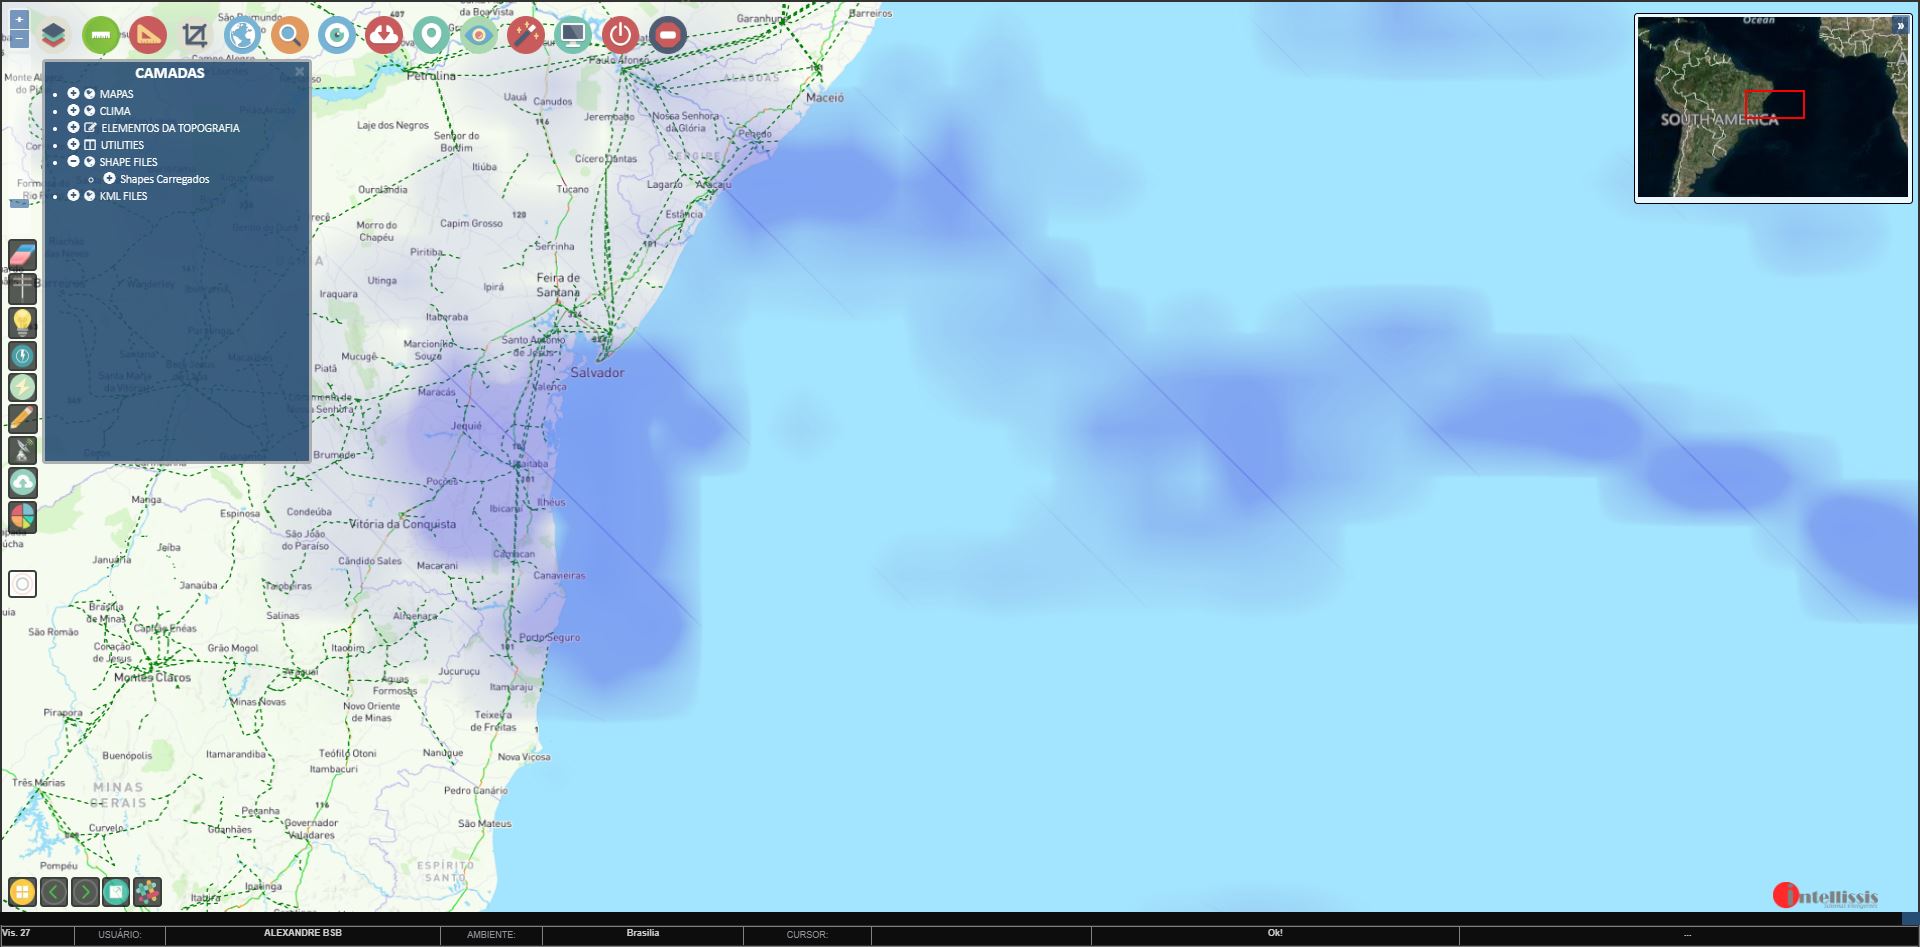Click the red cloud download icon
1920x947 pixels.
point(383,36)
